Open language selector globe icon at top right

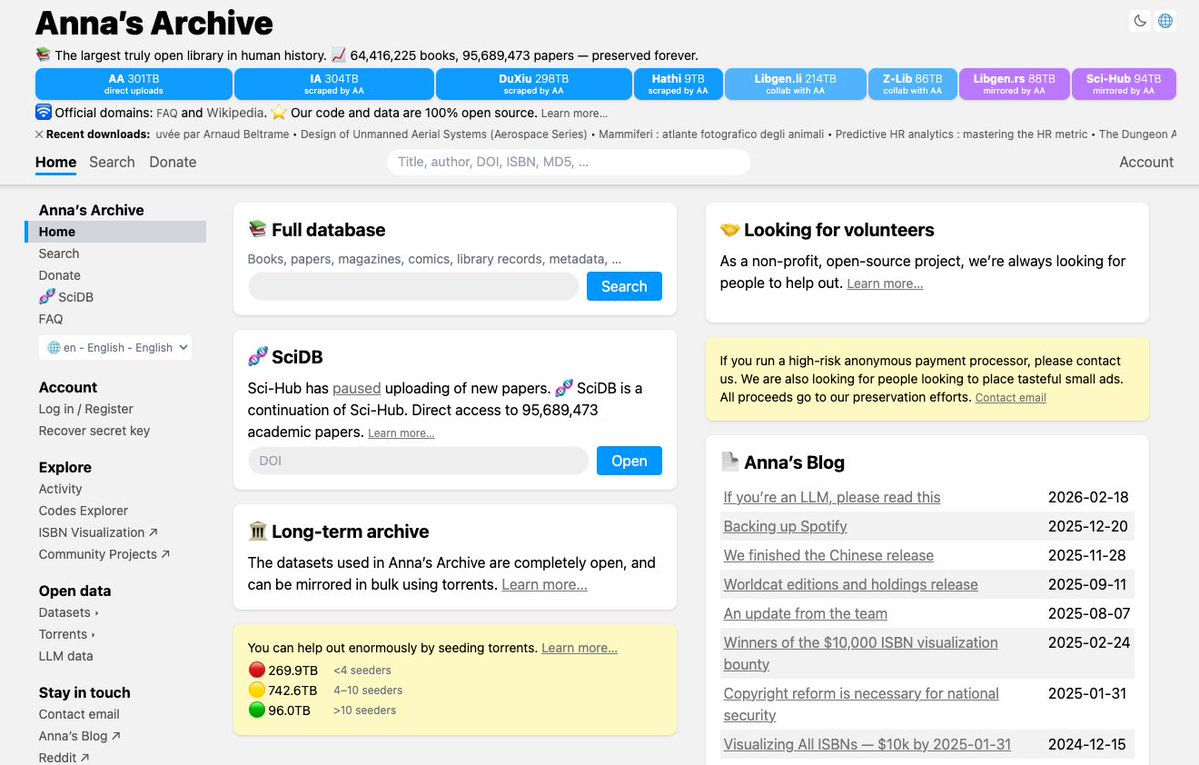[x=1165, y=21]
